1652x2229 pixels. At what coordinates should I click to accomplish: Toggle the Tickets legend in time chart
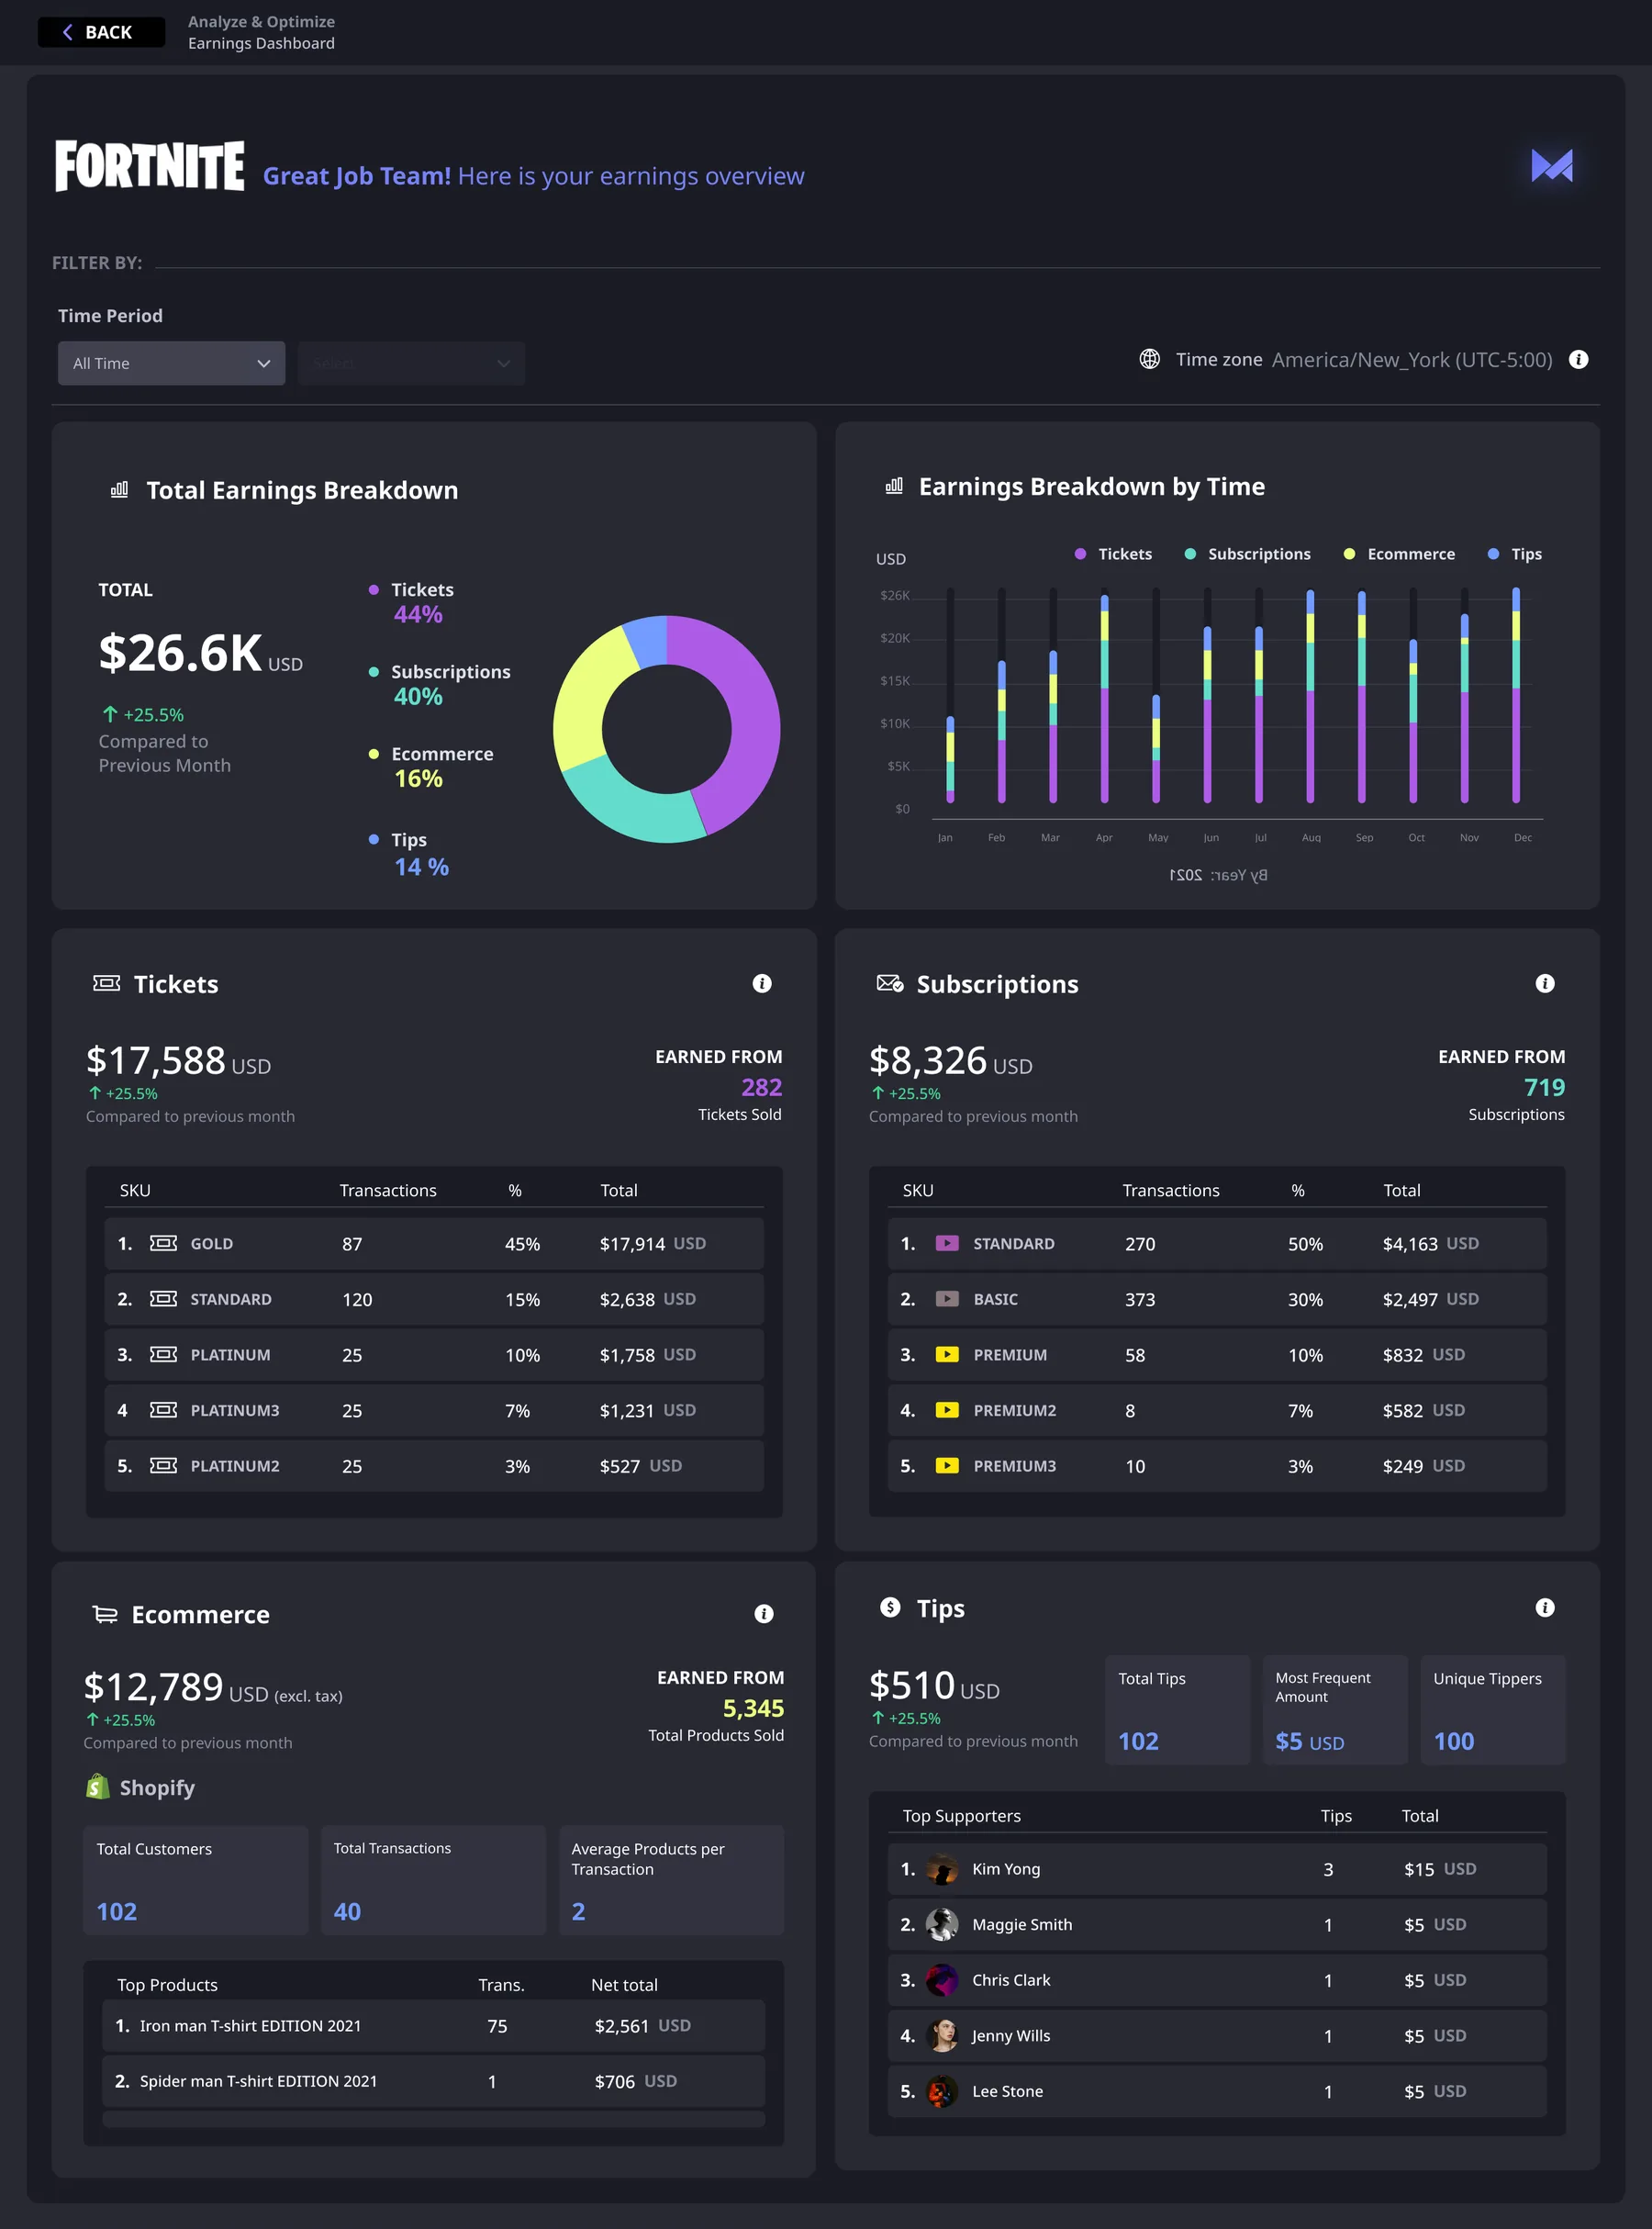pos(1113,554)
